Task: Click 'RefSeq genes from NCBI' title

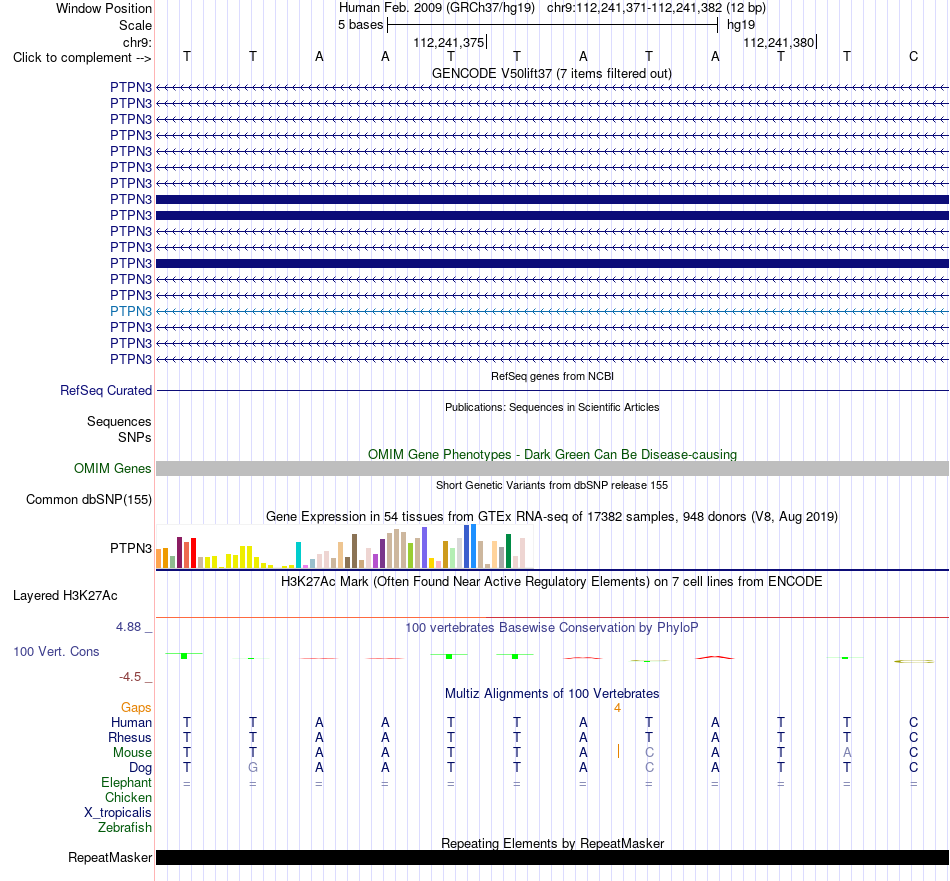Action: coord(552,376)
